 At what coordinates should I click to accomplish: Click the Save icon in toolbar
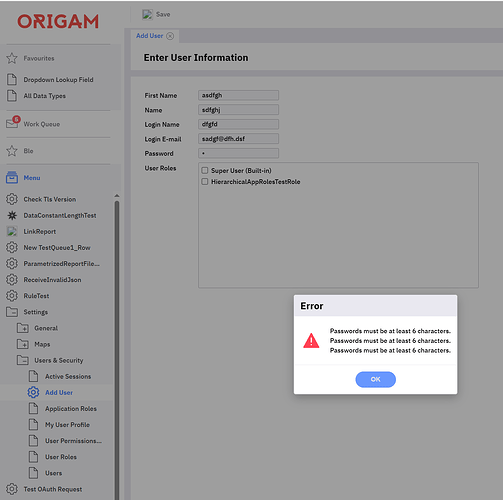click(x=147, y=14)
